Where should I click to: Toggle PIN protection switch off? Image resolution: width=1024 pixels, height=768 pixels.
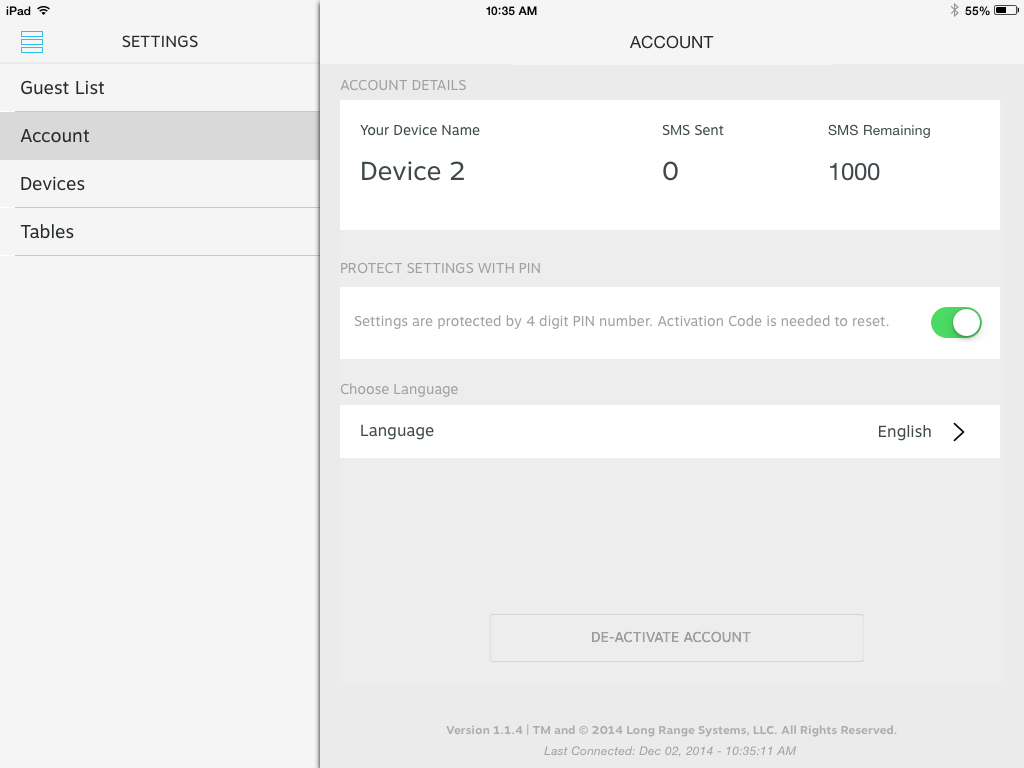coord(956,323)
